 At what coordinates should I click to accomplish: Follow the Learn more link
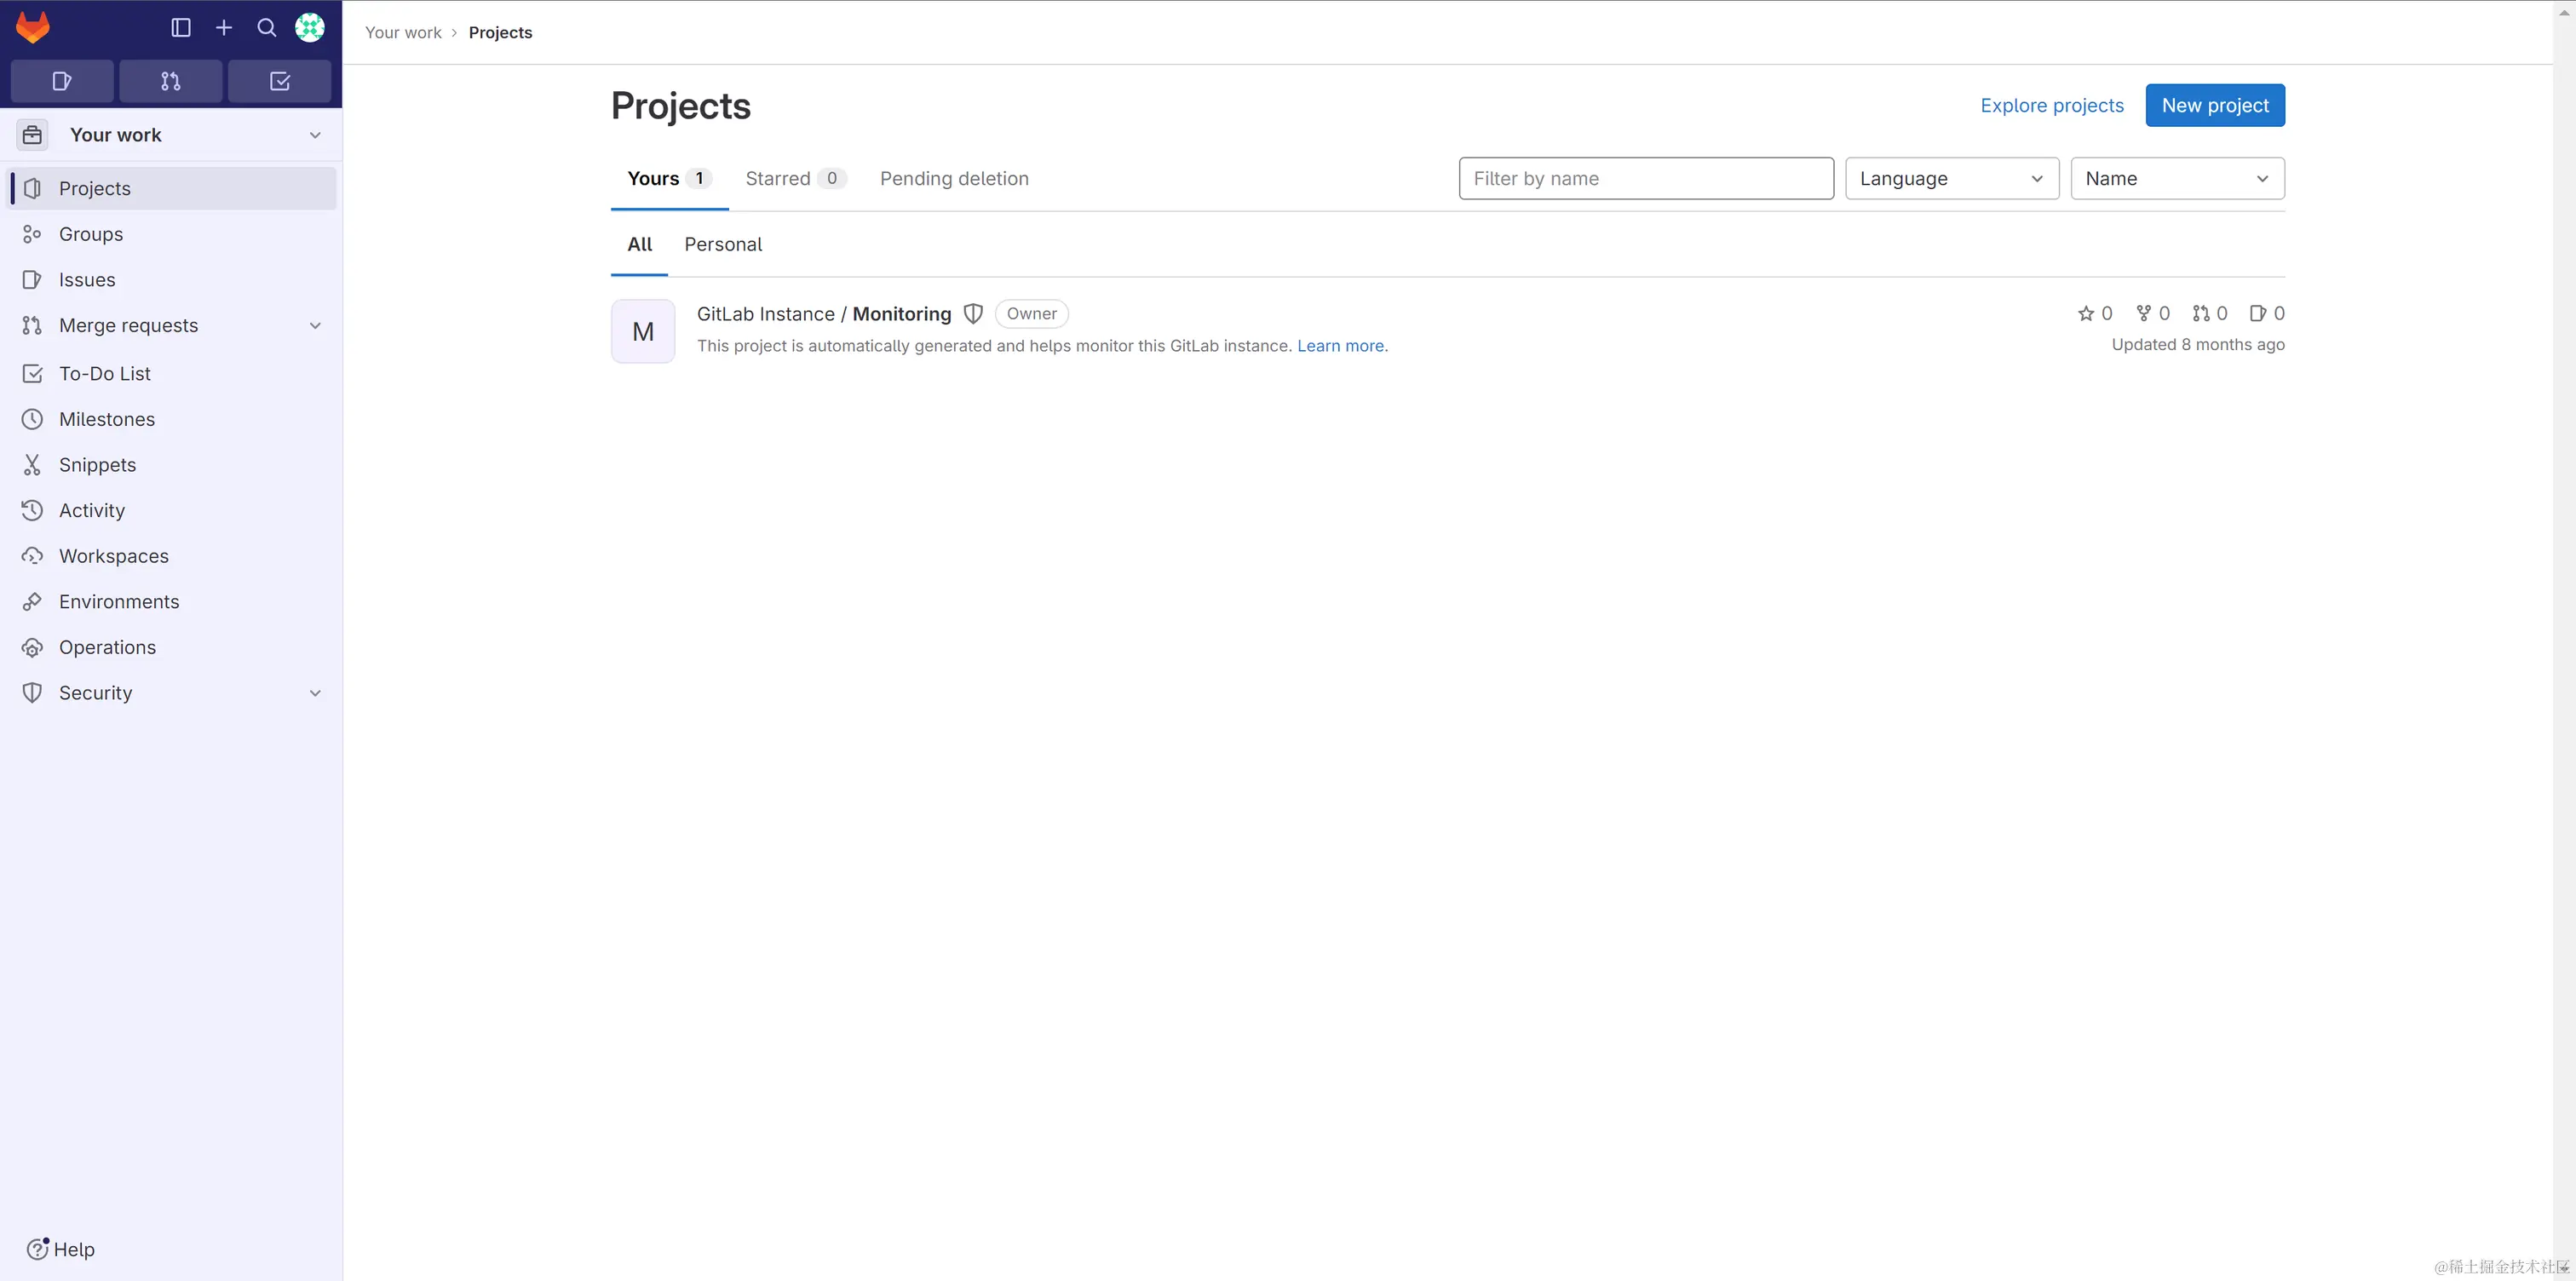tap(1342, 346)
